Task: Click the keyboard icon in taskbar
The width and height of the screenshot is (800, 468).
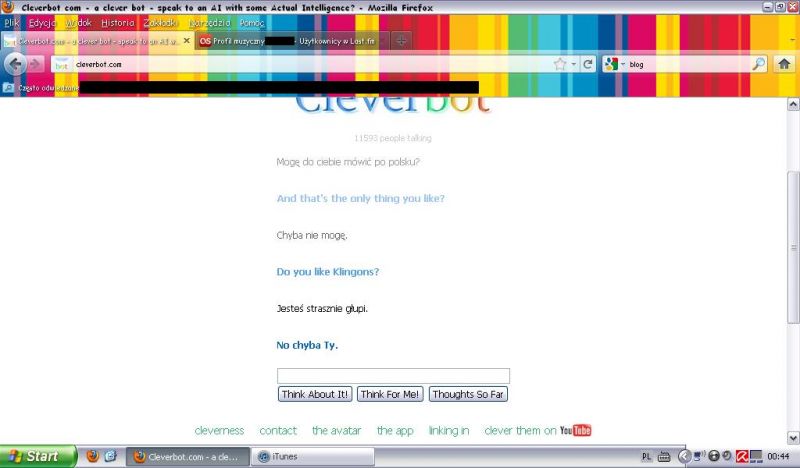Action: pos(664,457)
